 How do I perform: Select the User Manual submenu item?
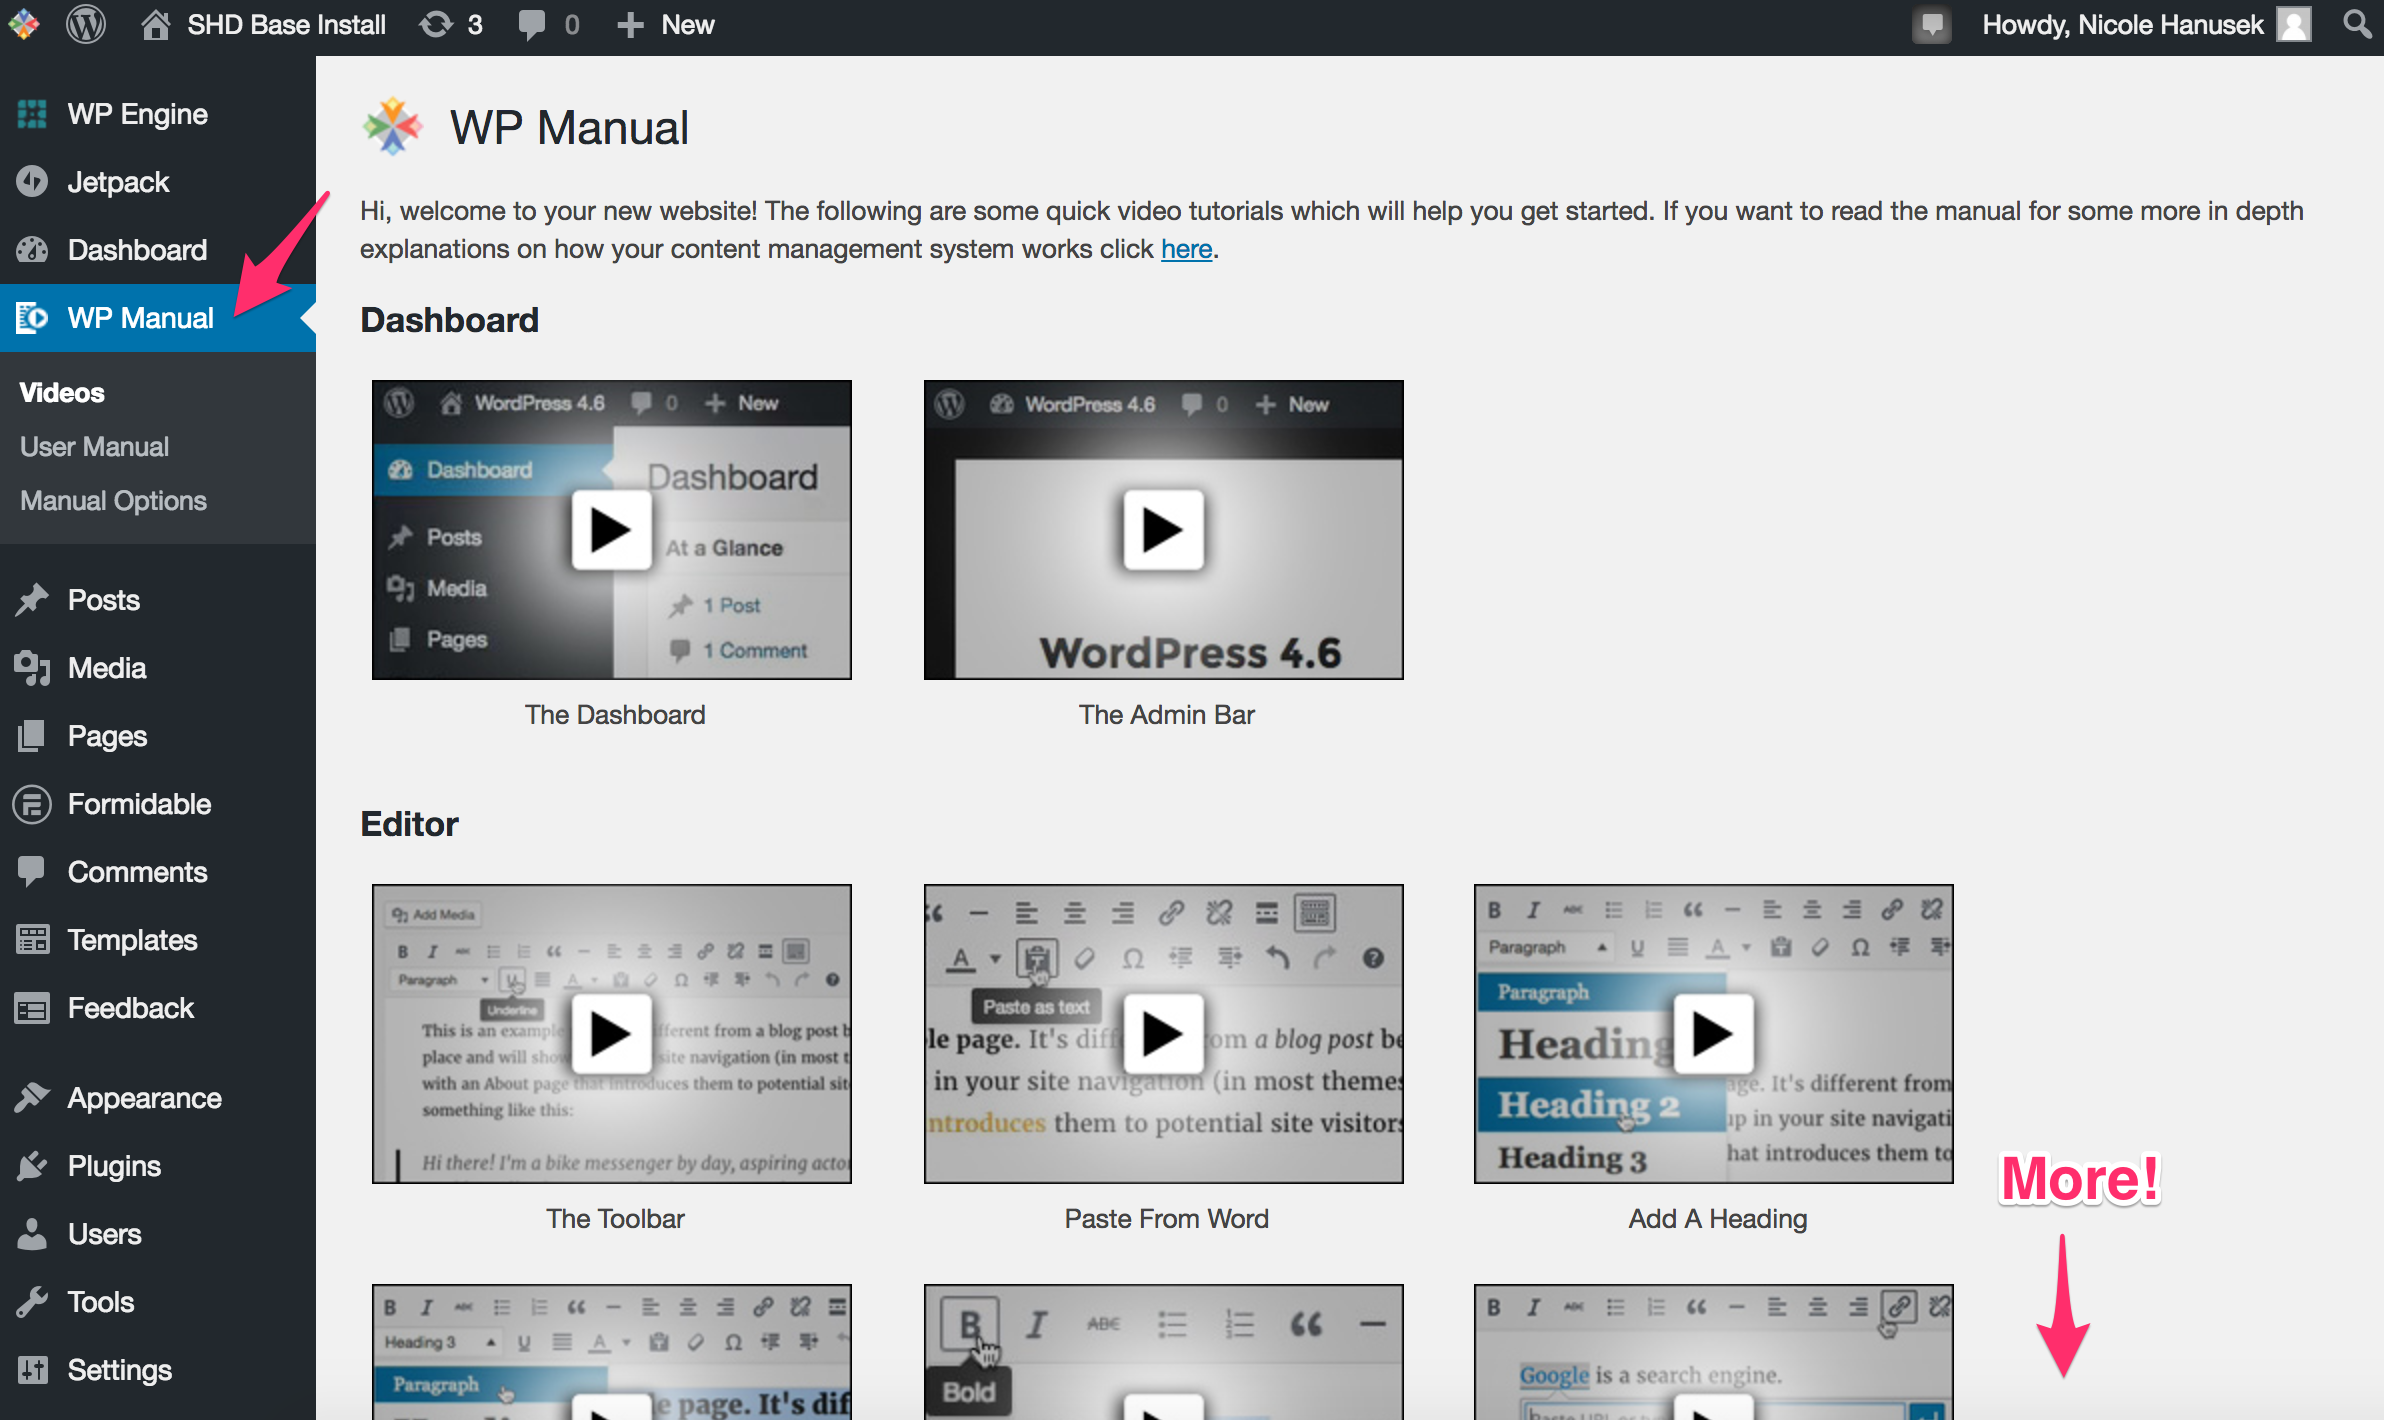[x=94, y=447]
